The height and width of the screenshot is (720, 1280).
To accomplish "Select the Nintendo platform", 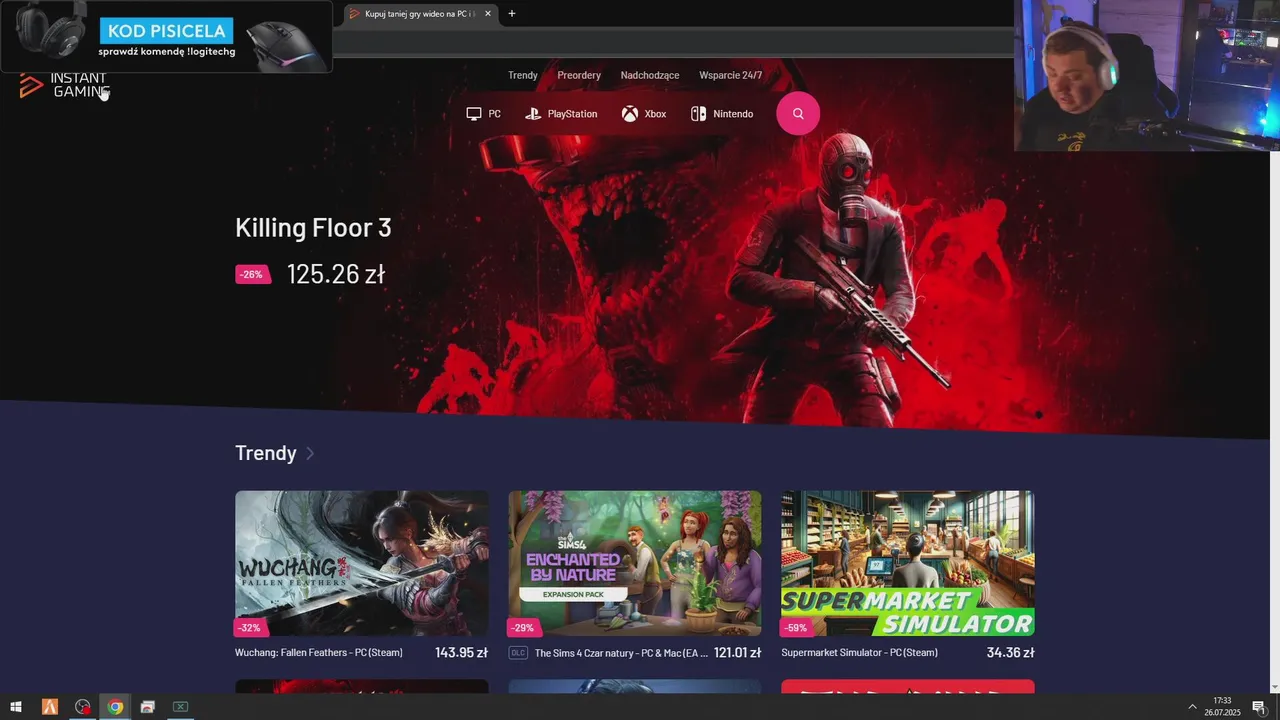I will click(x=722, y=114).
